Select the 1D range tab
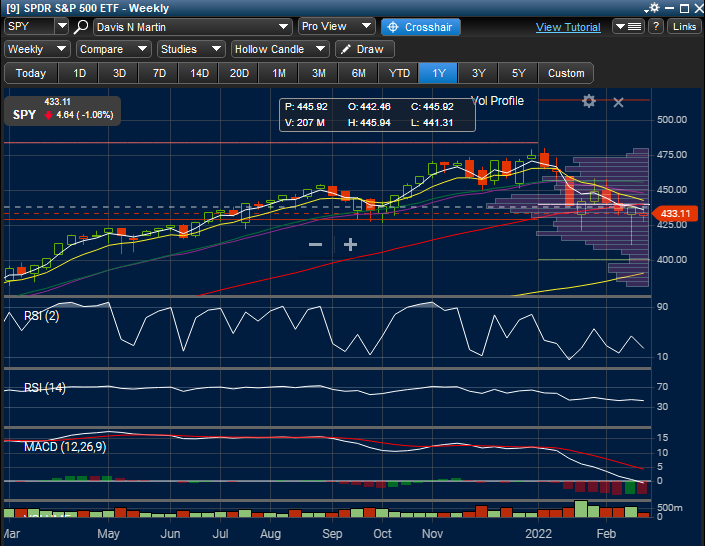Image resolution: width=705 pixels, height=546 pixels. click(79, 73)
